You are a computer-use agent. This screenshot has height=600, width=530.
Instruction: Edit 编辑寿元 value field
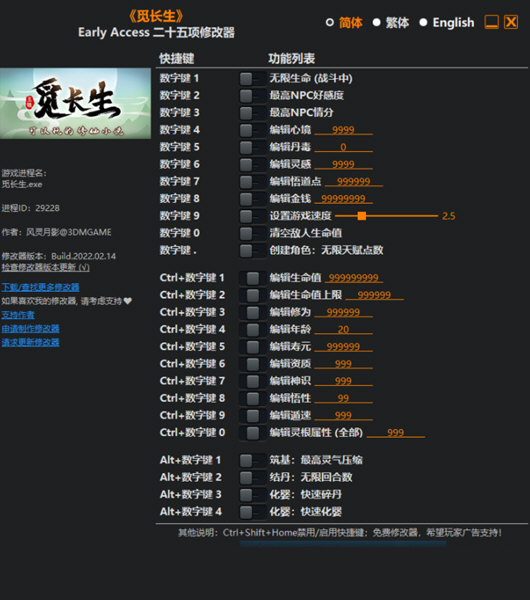coord(343,347)
